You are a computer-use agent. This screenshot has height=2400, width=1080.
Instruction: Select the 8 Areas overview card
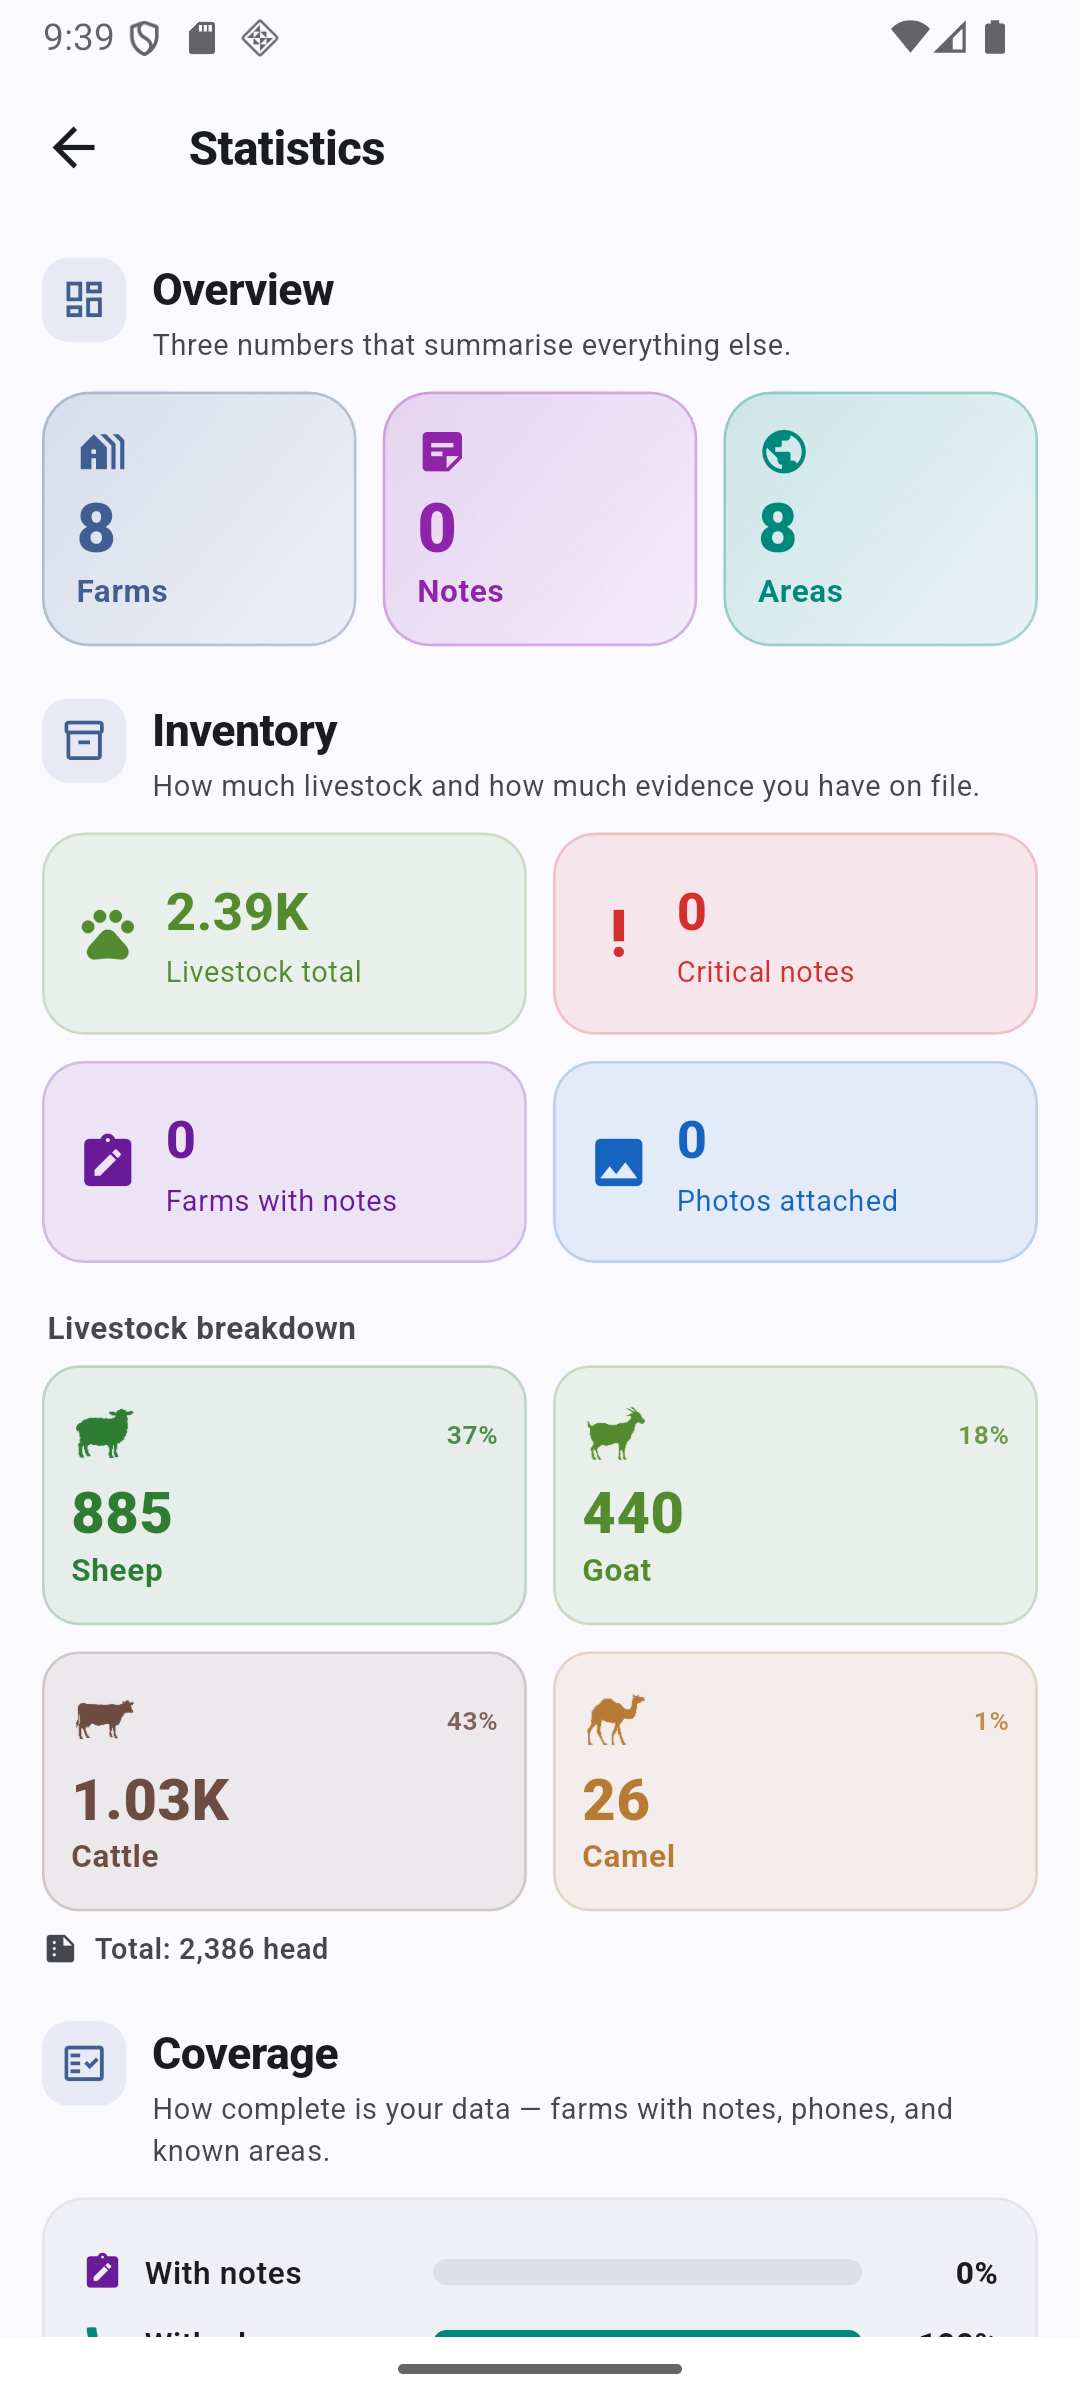pos(881,519)
